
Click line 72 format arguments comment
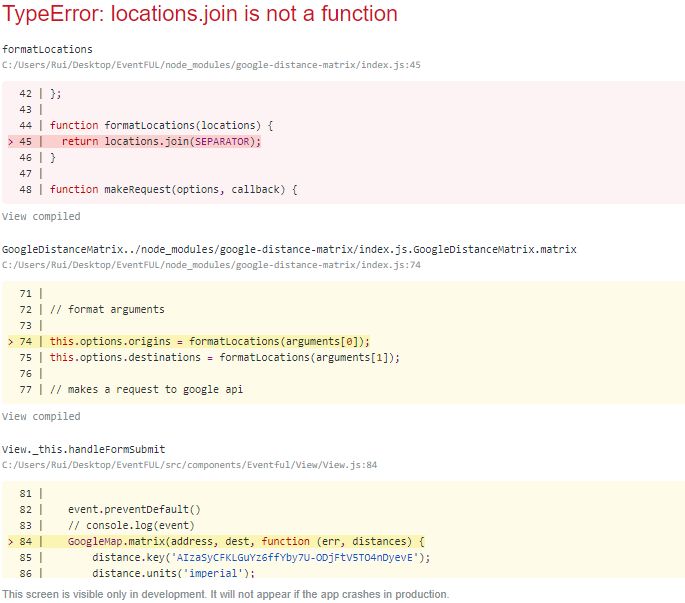[x=107, y=309]
